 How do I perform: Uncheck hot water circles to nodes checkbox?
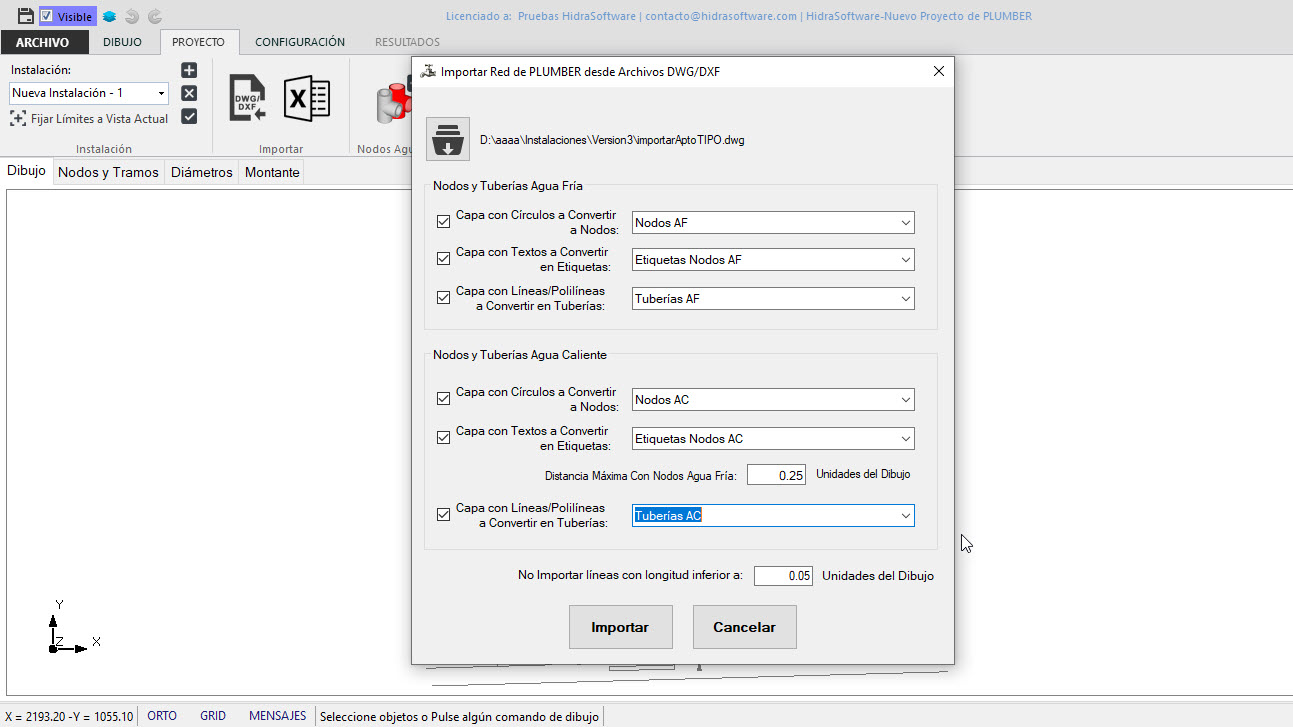443,399
